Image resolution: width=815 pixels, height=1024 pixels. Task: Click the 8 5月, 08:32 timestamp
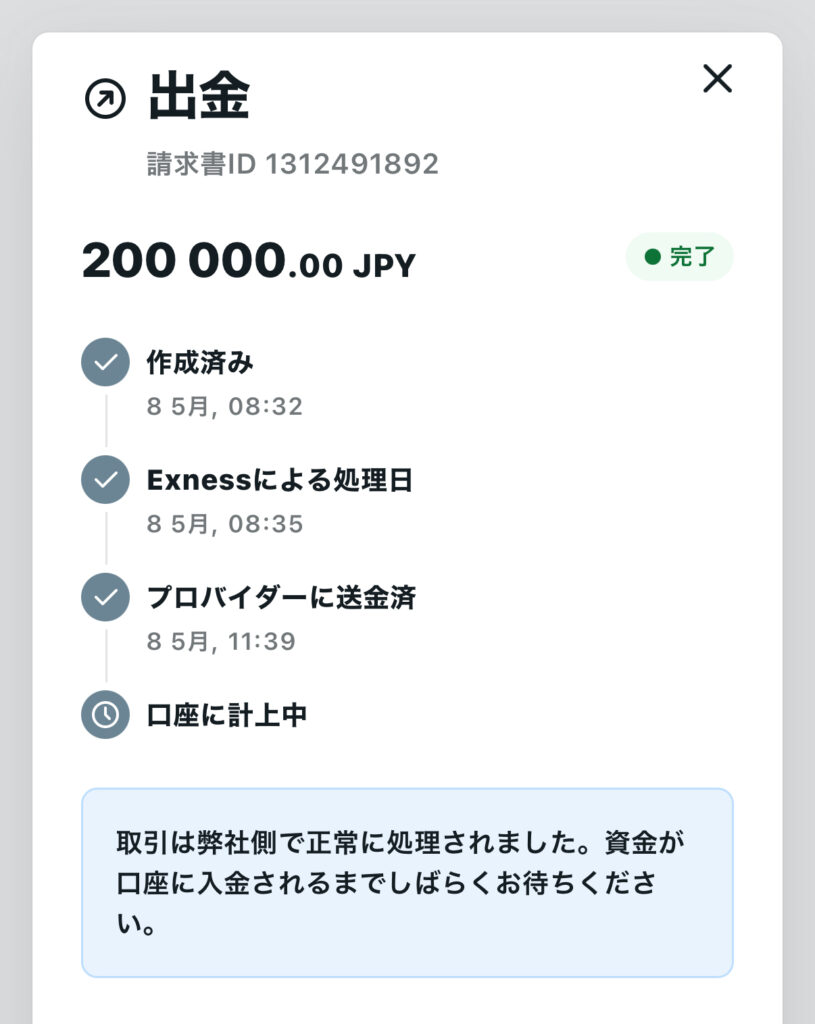click(x=224, y=407)
